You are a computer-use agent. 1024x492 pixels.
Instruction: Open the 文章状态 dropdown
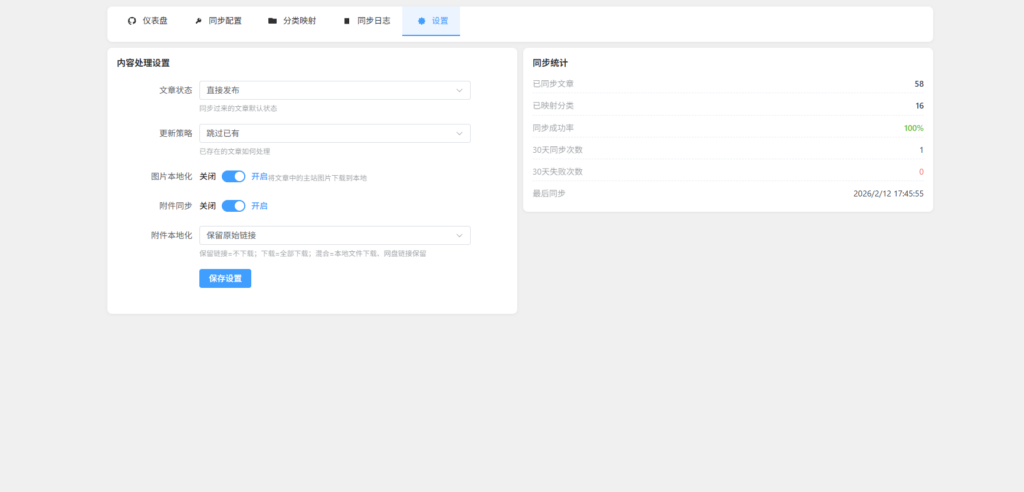click(334, 90)
